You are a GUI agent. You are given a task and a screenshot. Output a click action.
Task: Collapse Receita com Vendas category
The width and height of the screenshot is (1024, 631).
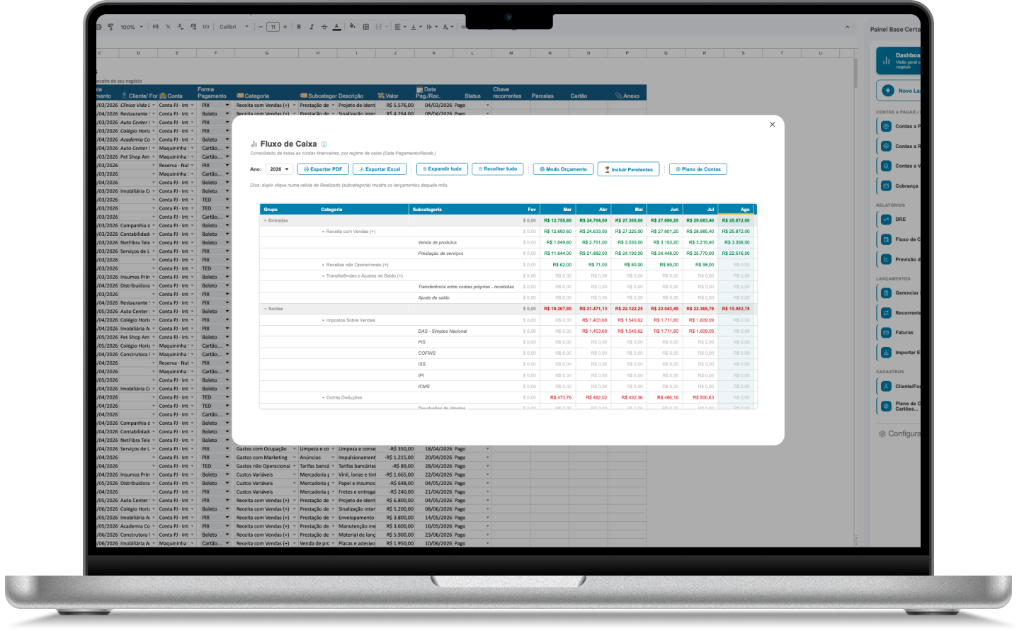(x=323, y=231)
